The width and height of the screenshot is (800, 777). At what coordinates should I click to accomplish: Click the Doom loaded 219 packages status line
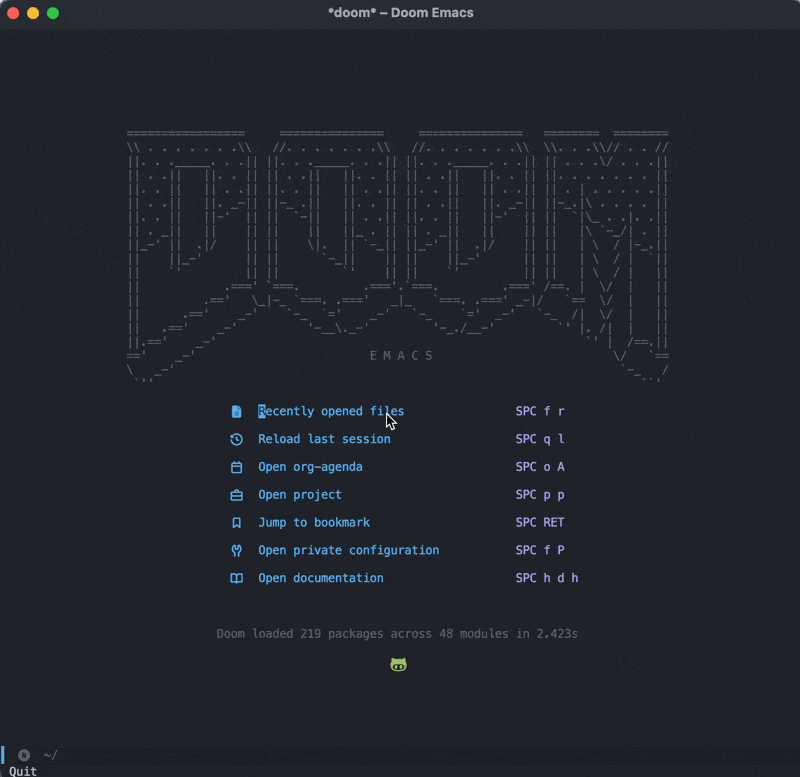tap(397, 634)
